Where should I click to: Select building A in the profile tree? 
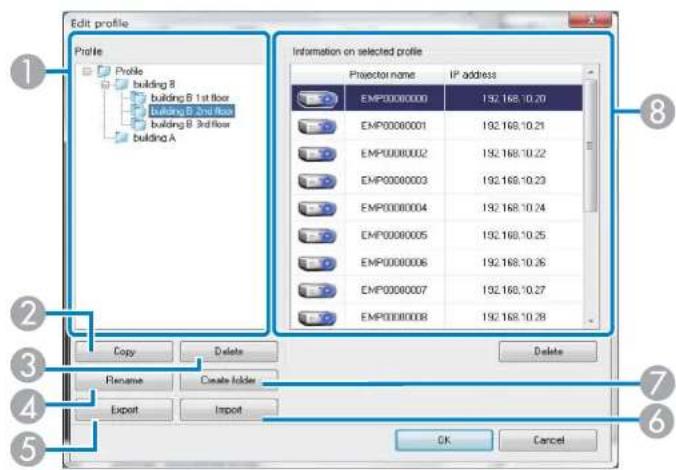tap(154, 138)
